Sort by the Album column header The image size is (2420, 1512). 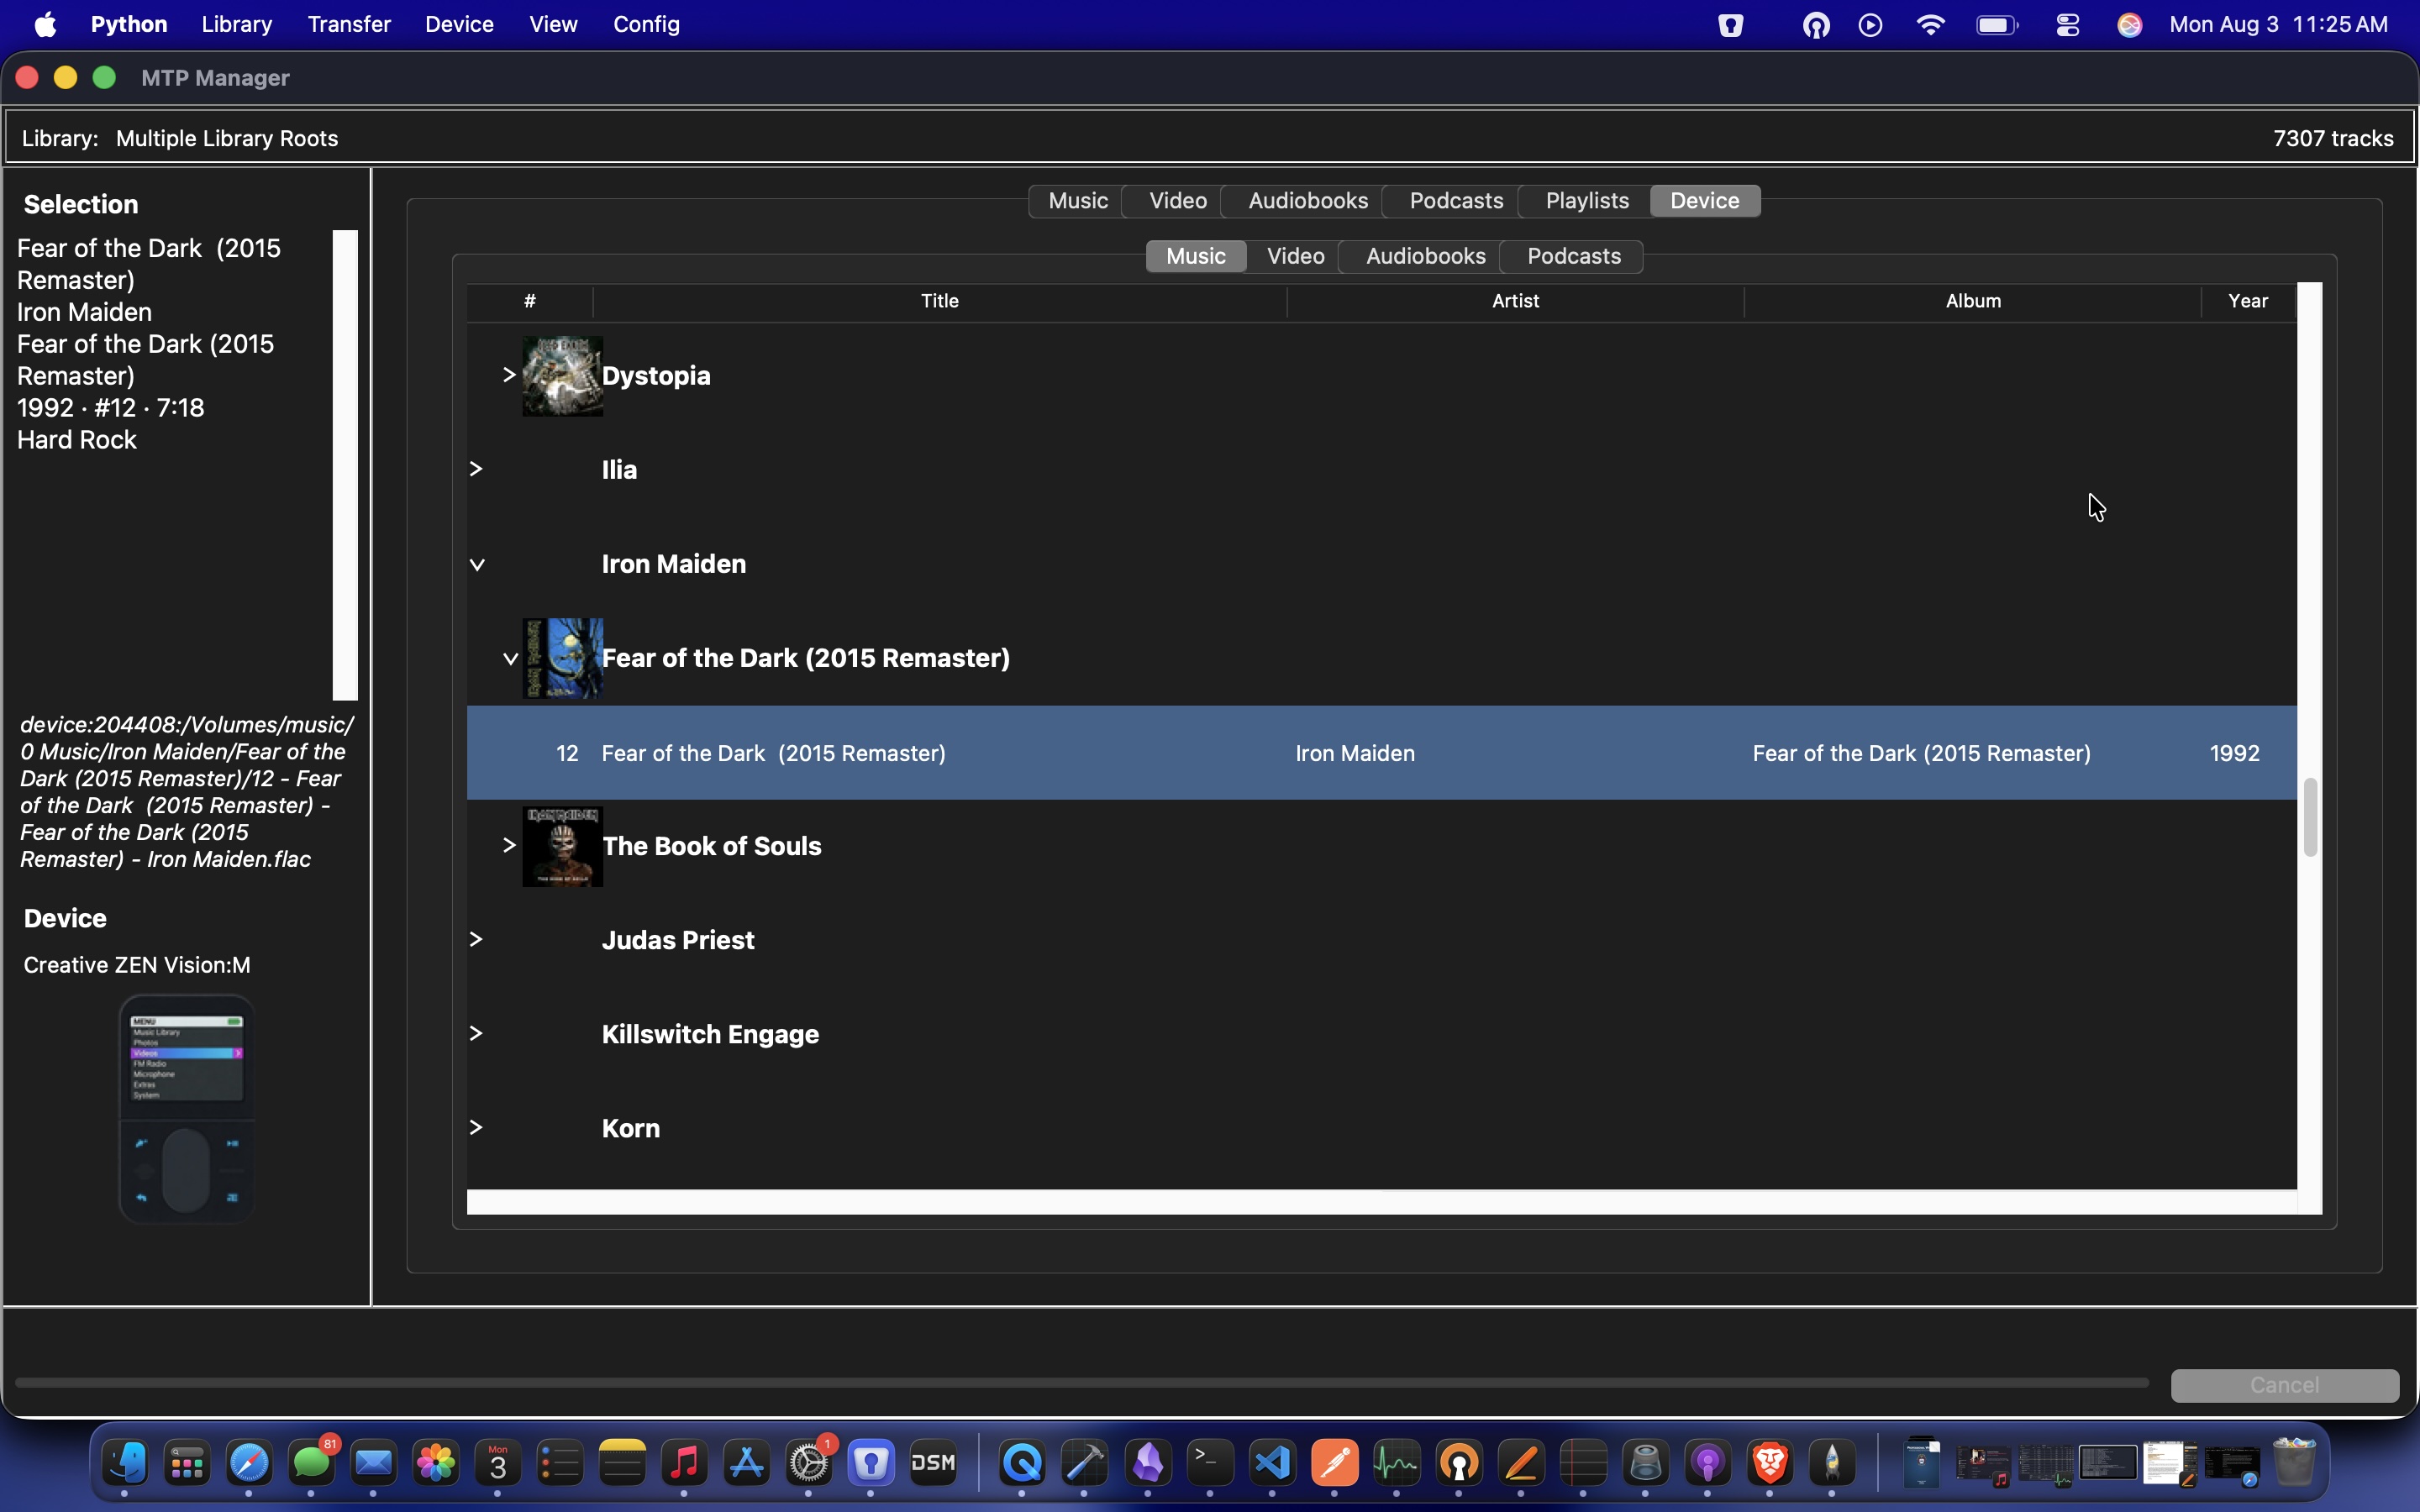pyautogui.click(x=1973, y=301)
